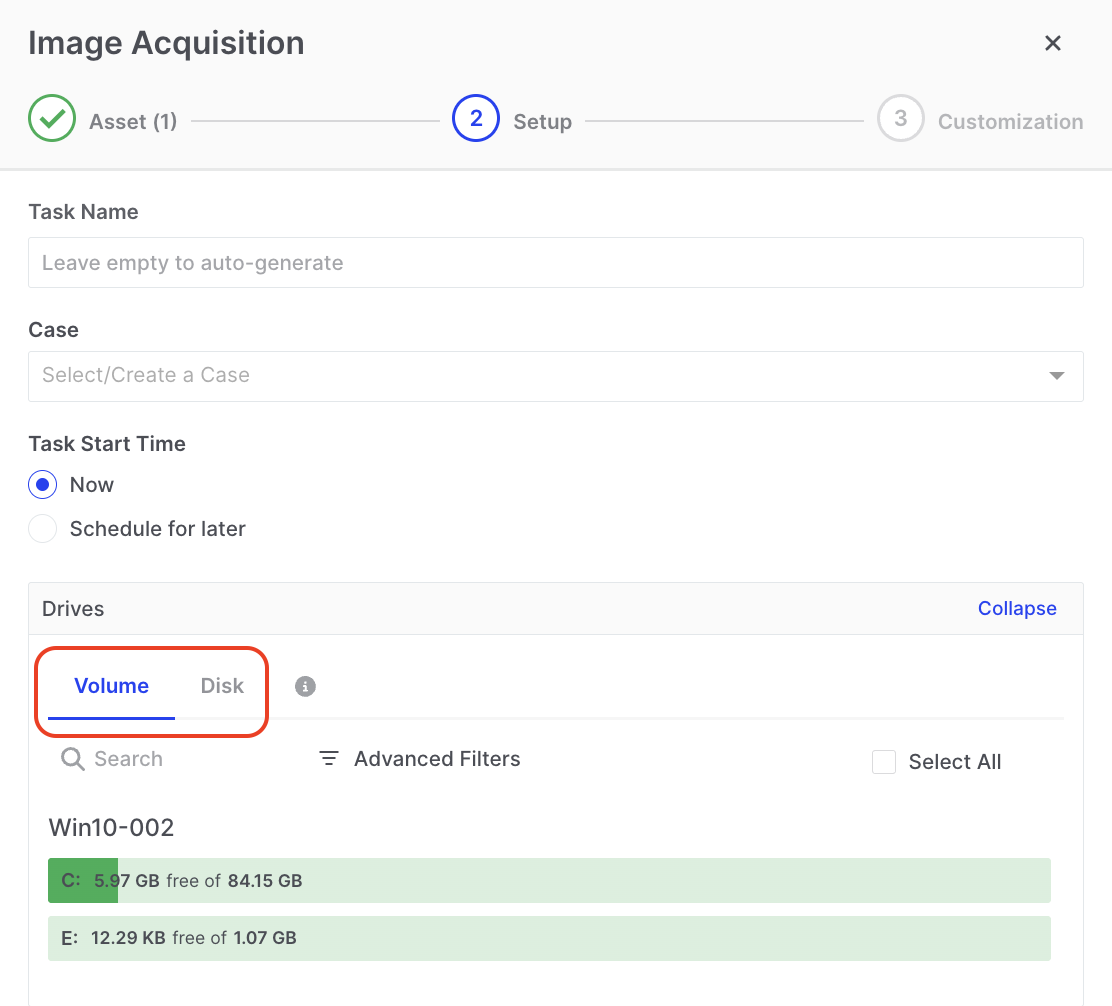Click the search magnifier icon
The height and width of the screenshot is (1006, 1112).
click(72, 759)
